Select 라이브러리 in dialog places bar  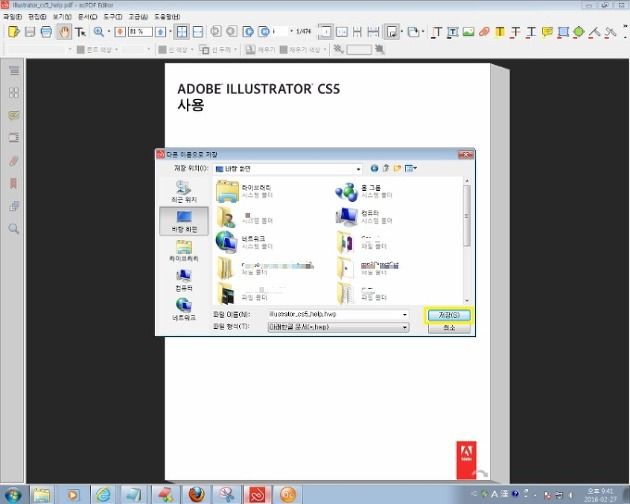pyautogui.click(x=184, y=250)
